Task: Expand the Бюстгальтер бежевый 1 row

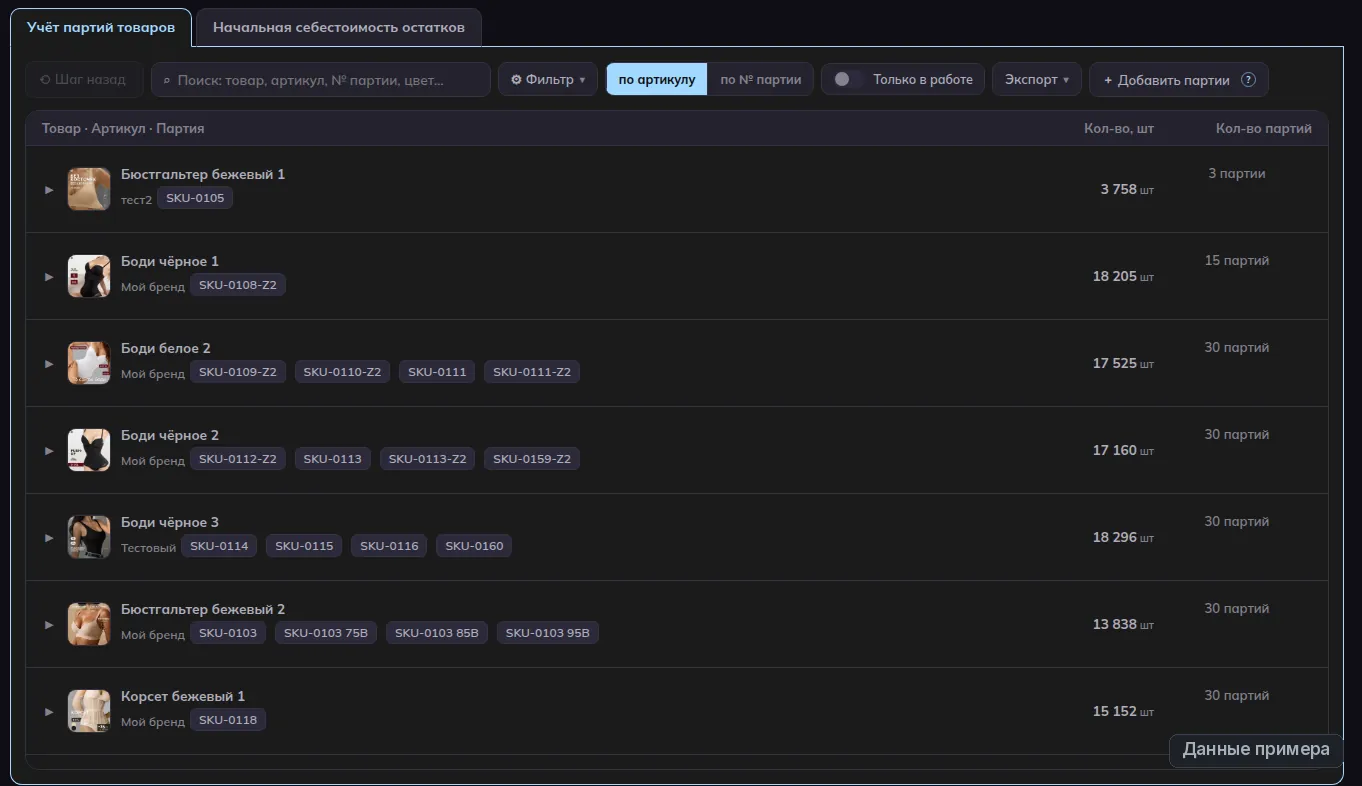Action: click(49, 189)
